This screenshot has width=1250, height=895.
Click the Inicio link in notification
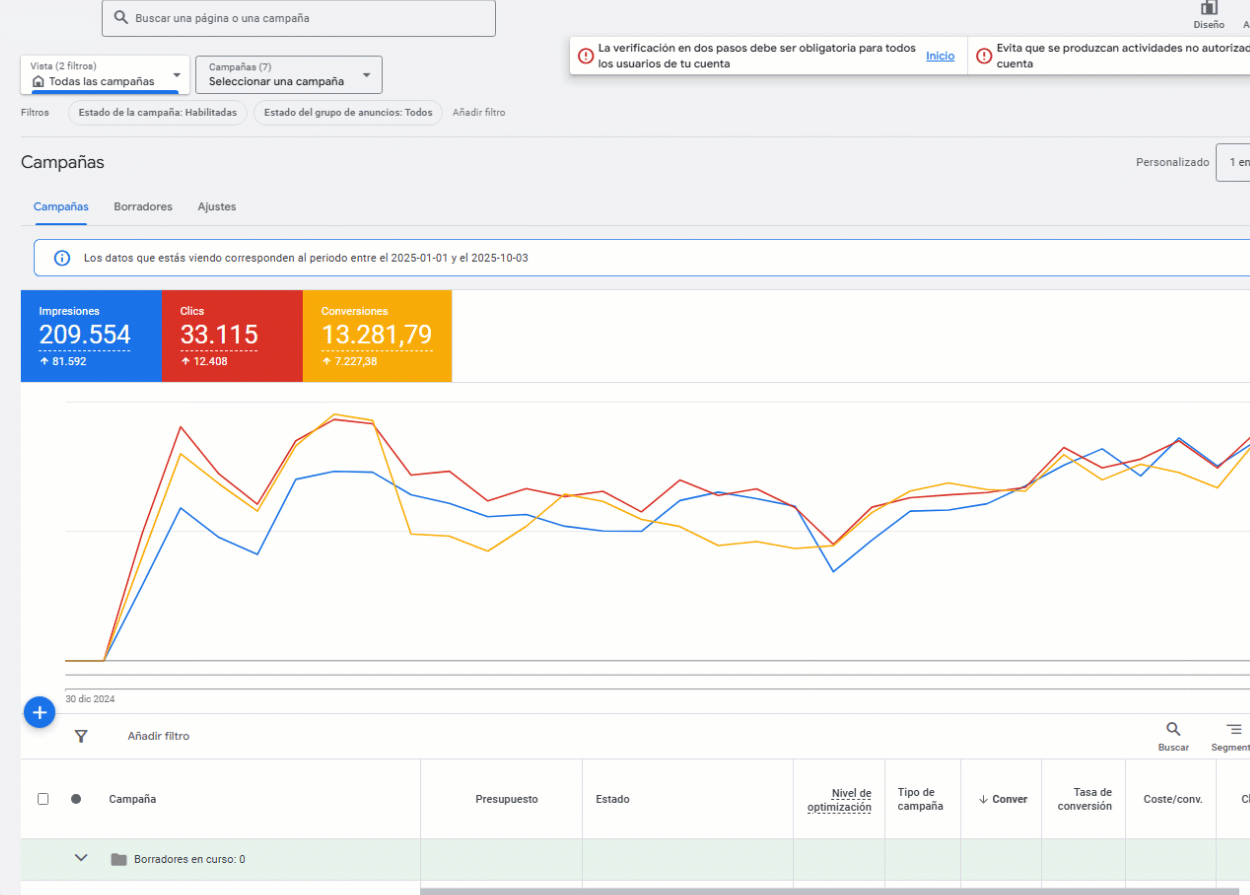(x=940, y=56)
